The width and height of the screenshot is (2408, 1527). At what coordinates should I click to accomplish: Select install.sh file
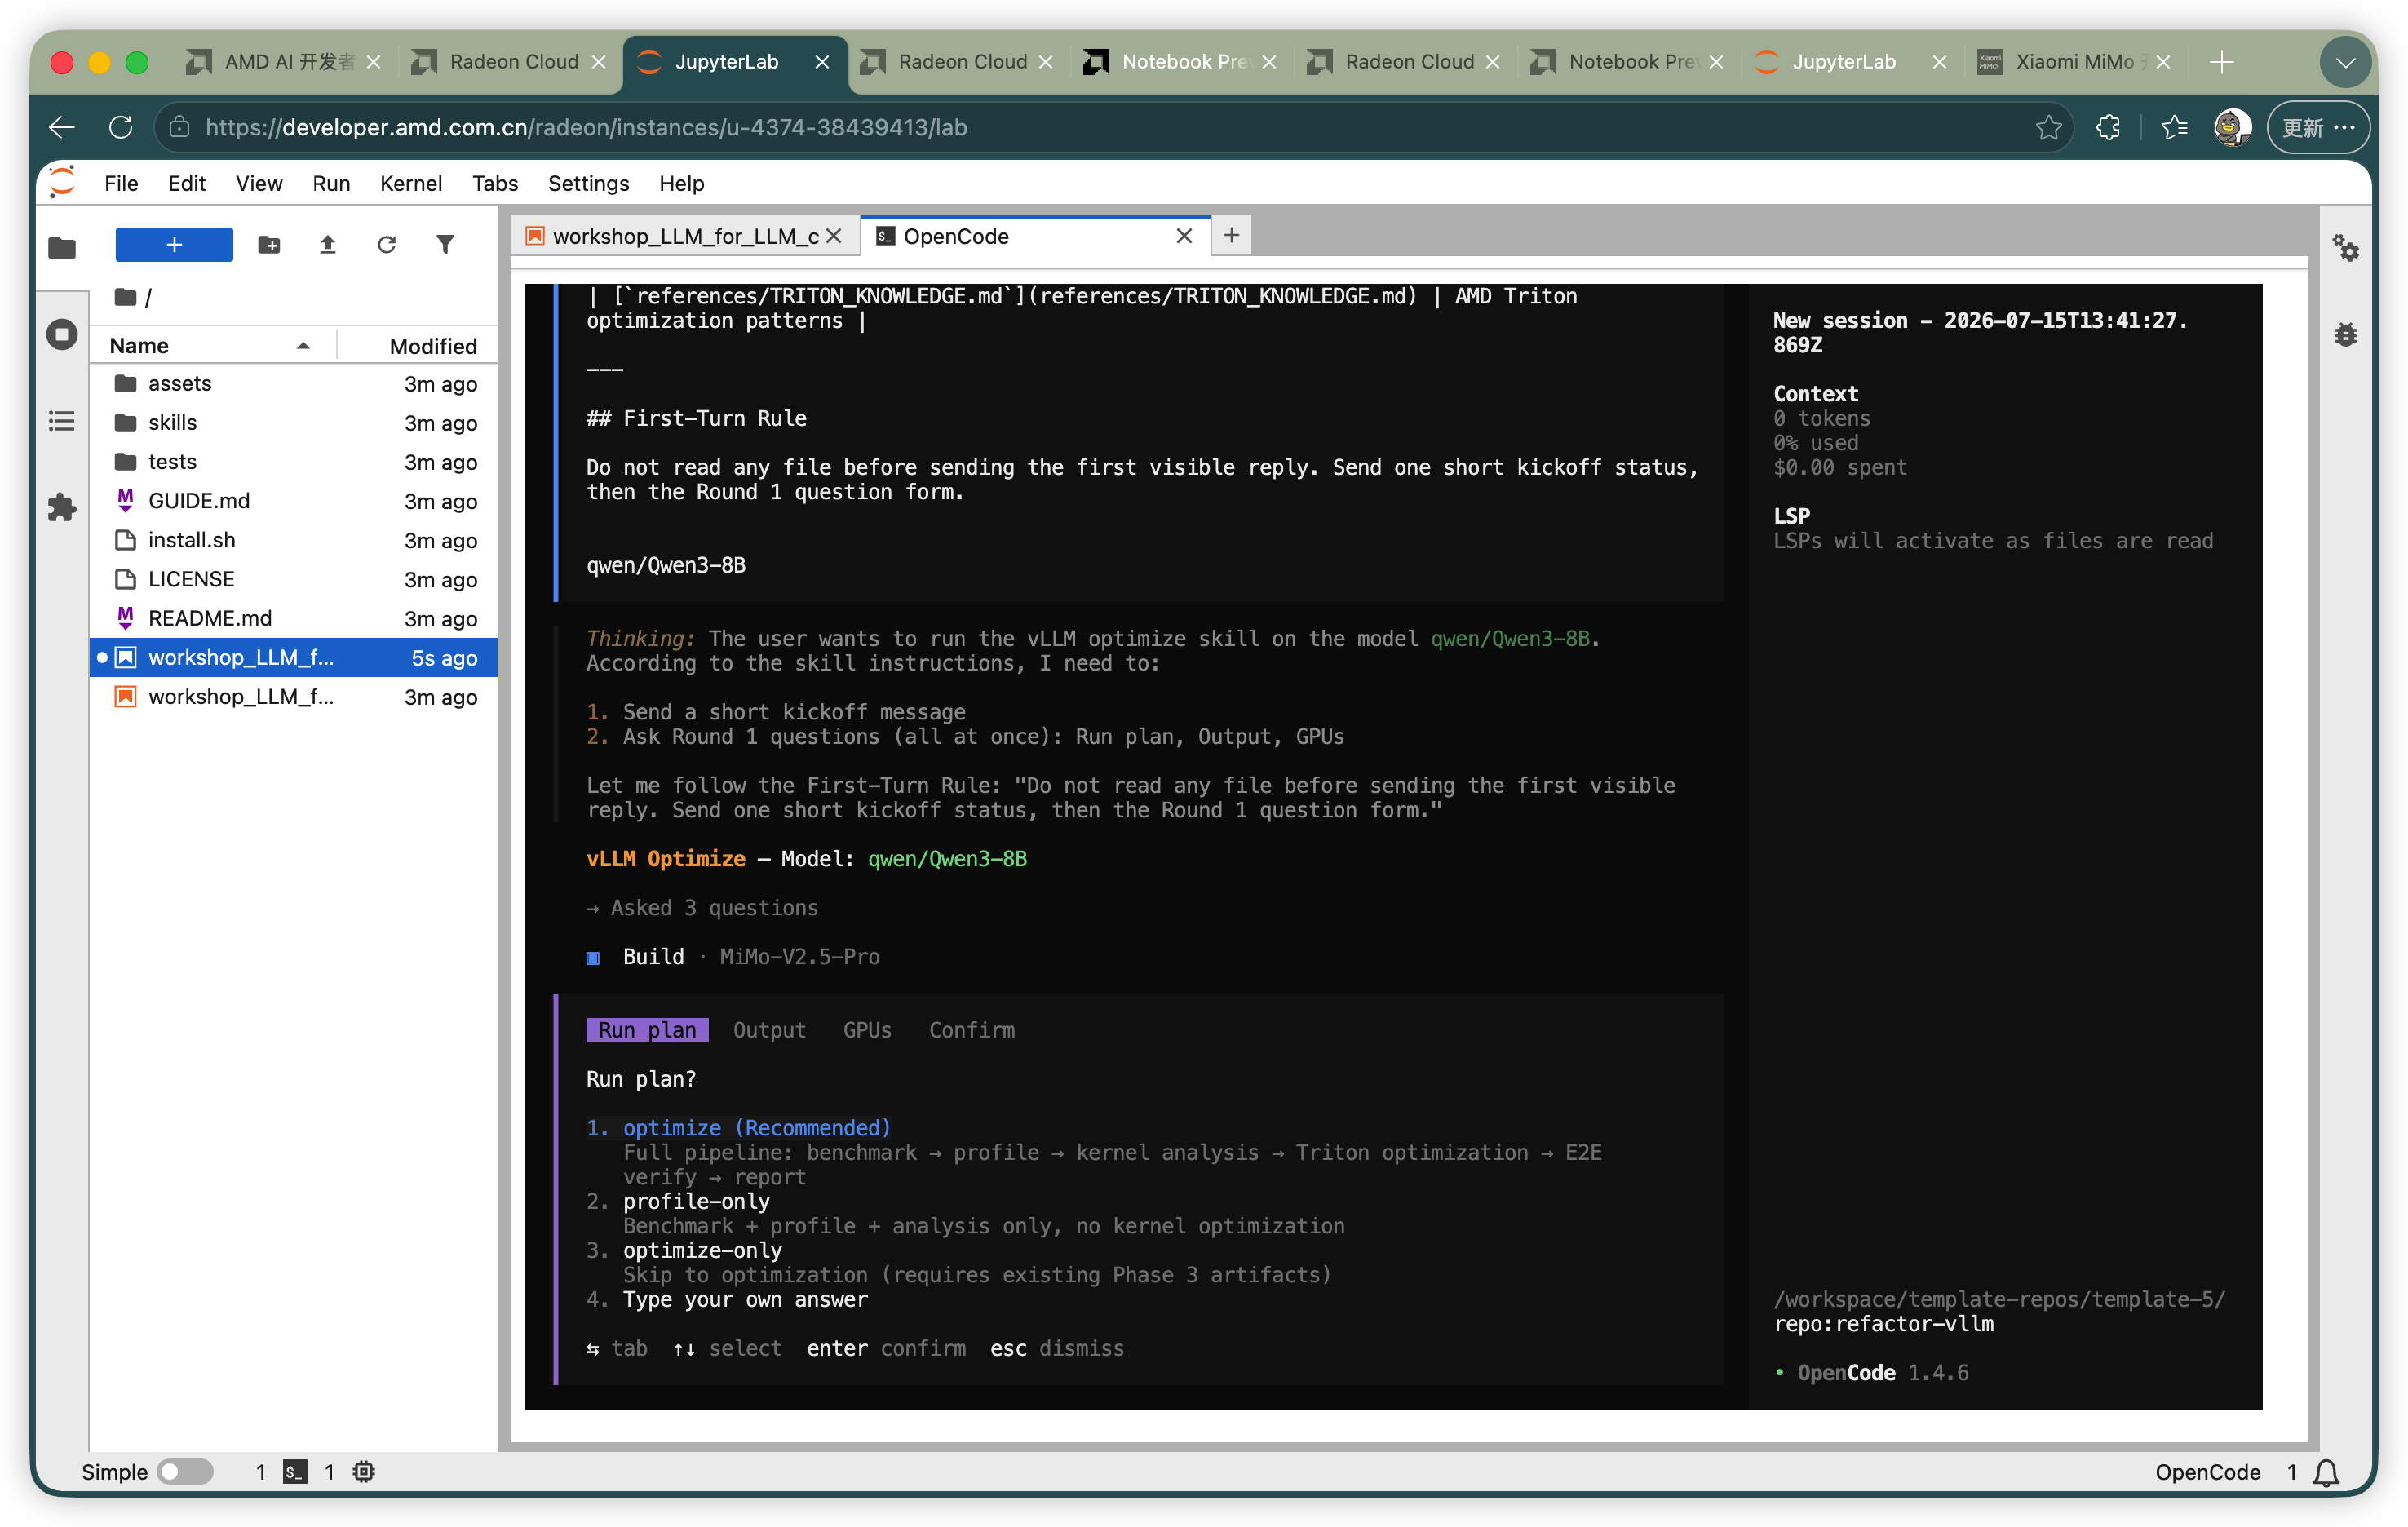[294, 540]
